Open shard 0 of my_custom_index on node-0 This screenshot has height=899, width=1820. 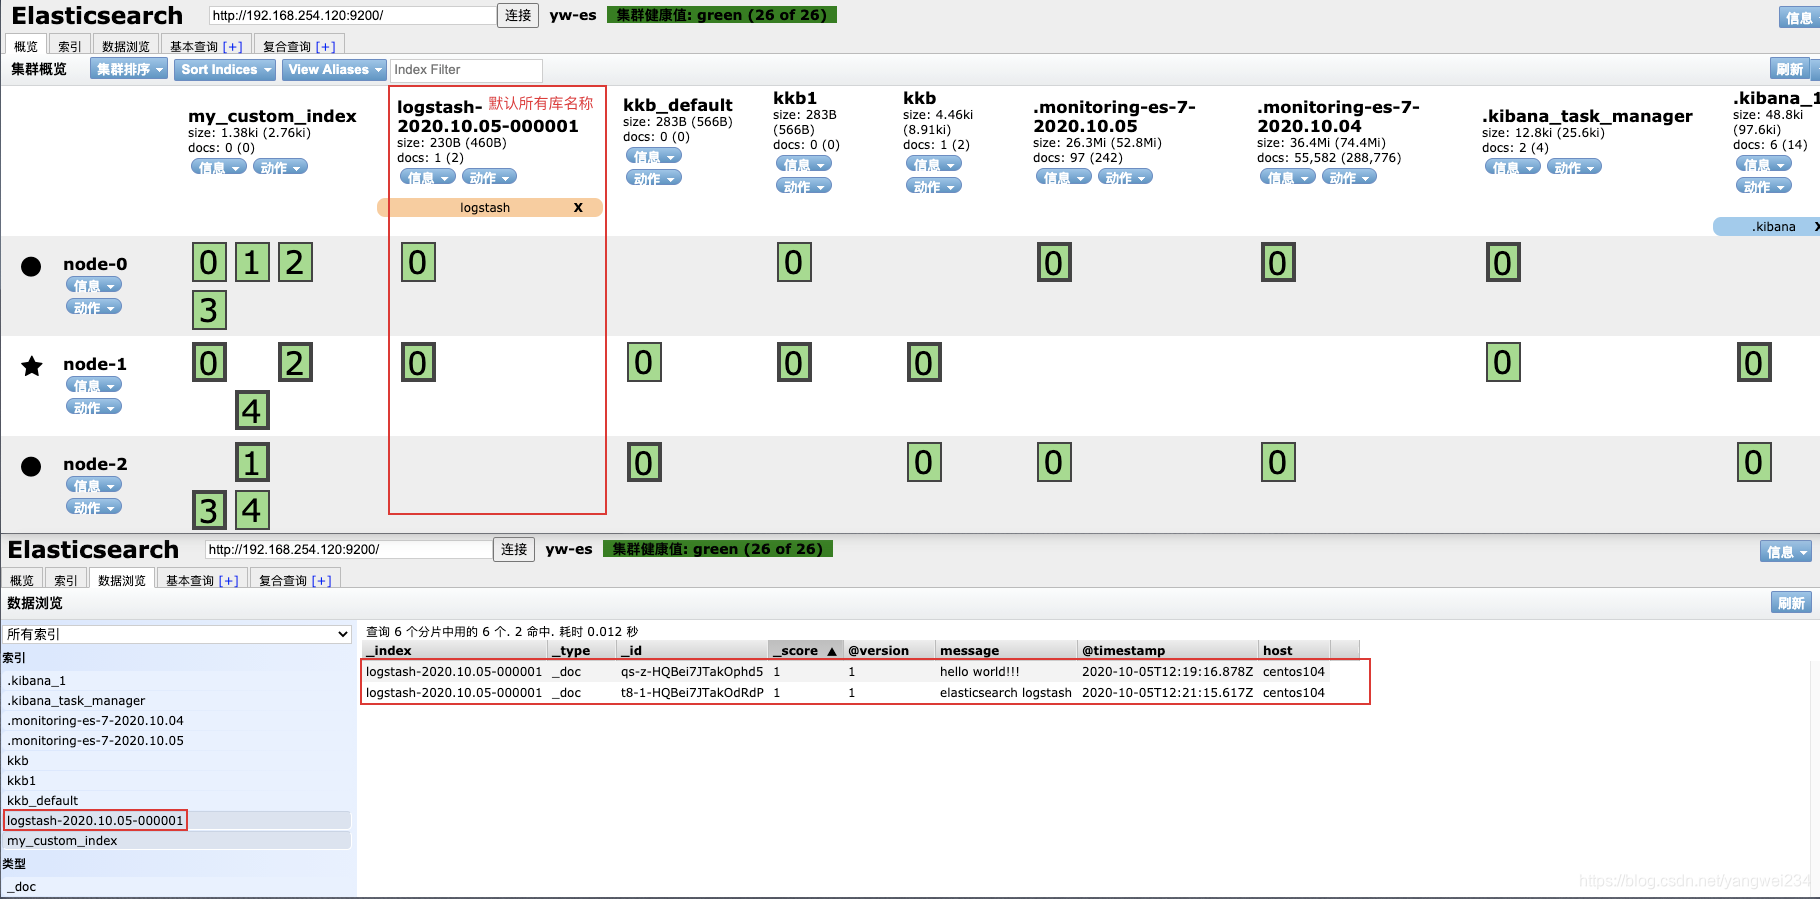click(209, 263)
